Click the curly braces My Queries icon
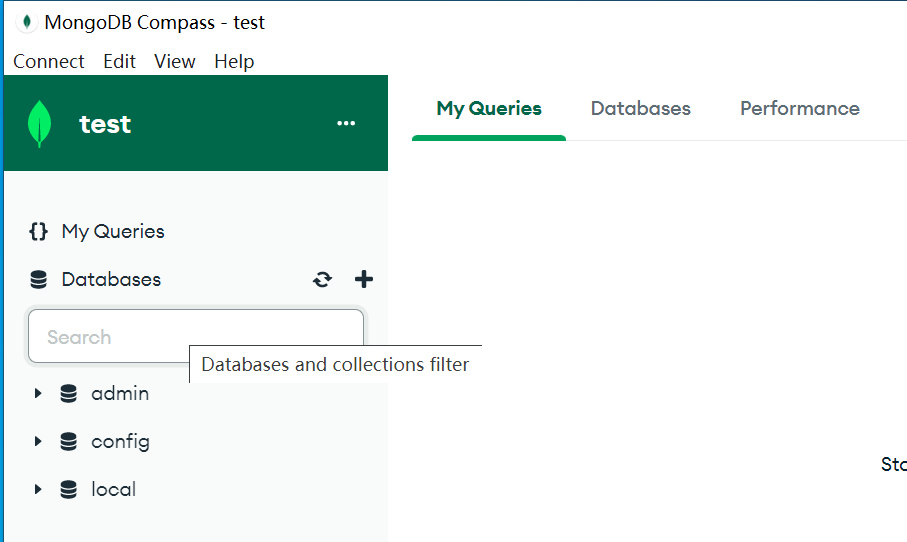Screen dimensions: 907x542 (x=38, y=231)
